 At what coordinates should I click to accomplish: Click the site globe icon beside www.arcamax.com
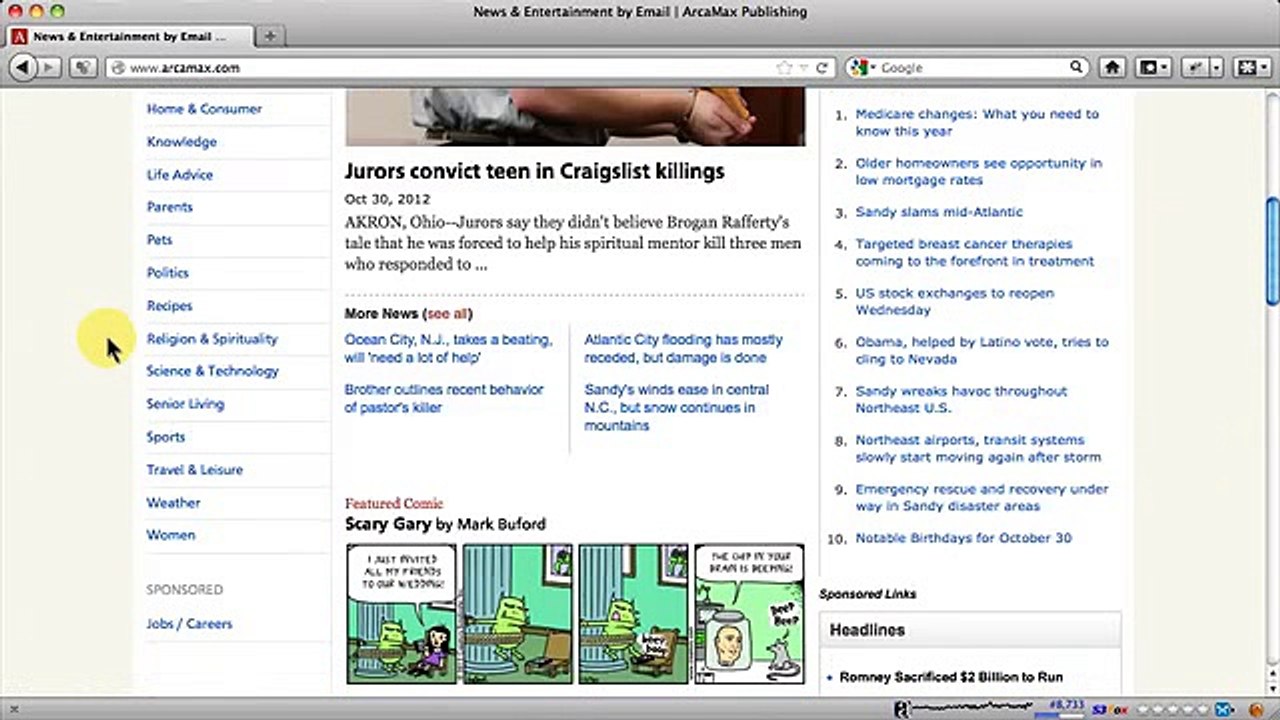tap(118, 68)
